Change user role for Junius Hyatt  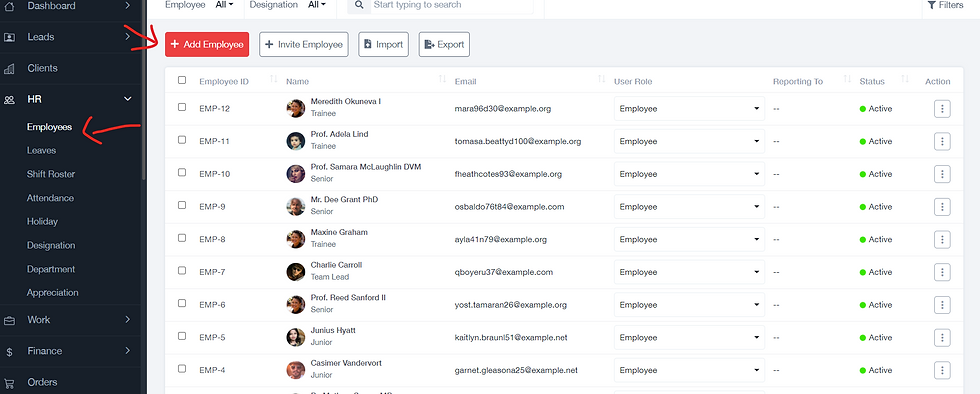click(x=689, y=337)
